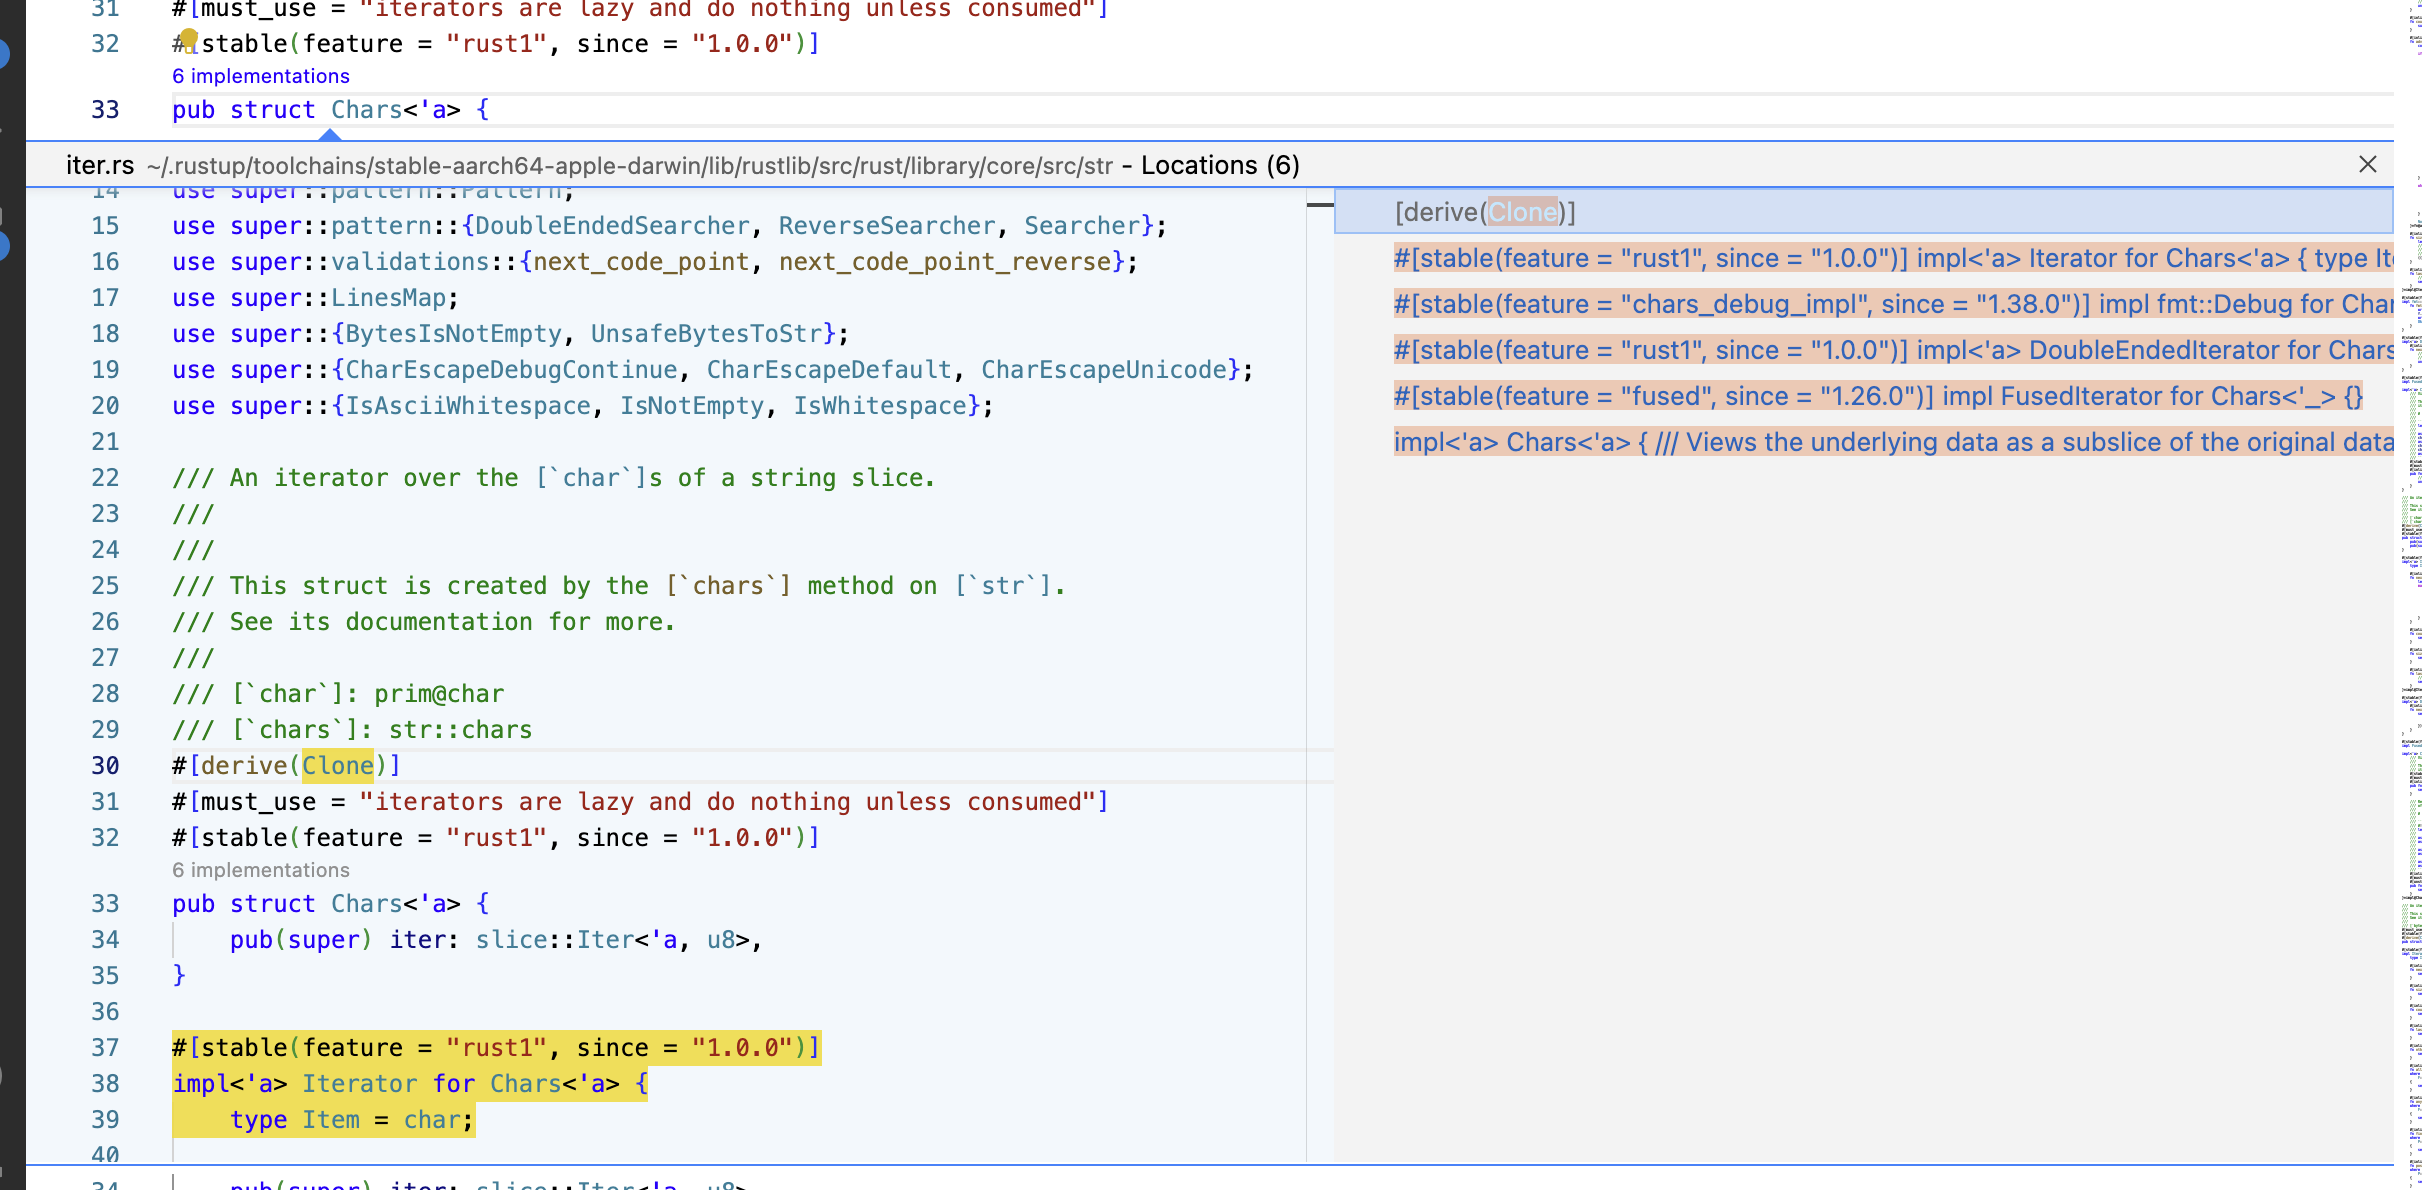Click the "rust1" string on line 37
This screenshot has height=1190, width=2422.
coord(496,1048)
